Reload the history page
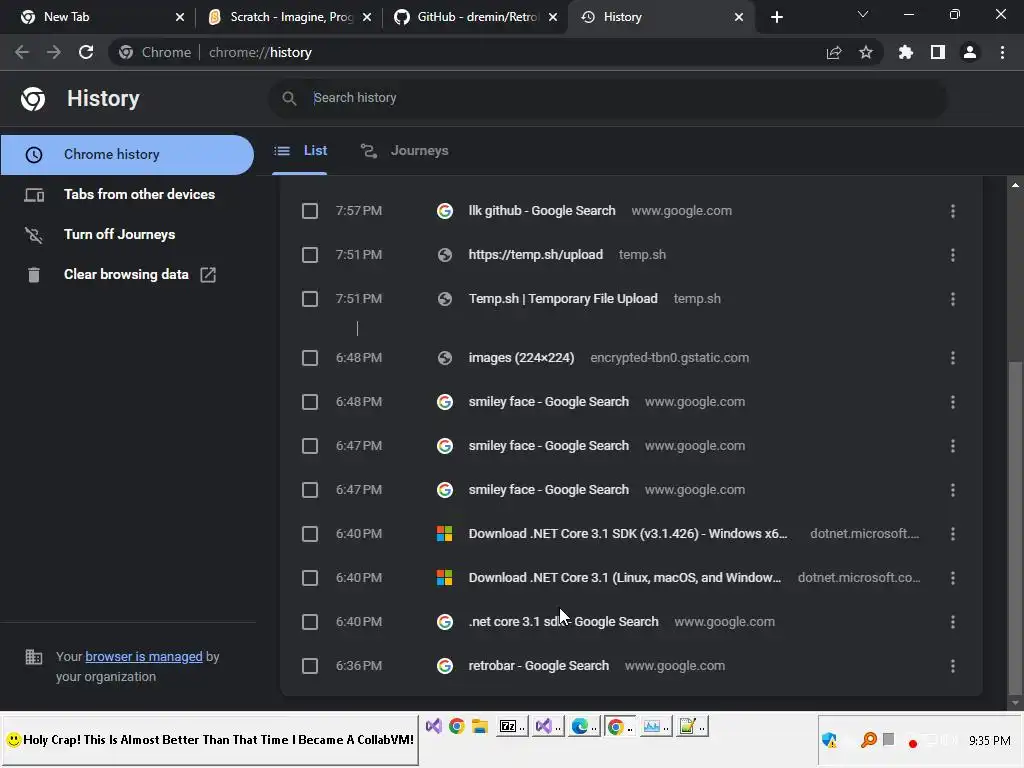The image size is (1024, 768). (86, 52)
